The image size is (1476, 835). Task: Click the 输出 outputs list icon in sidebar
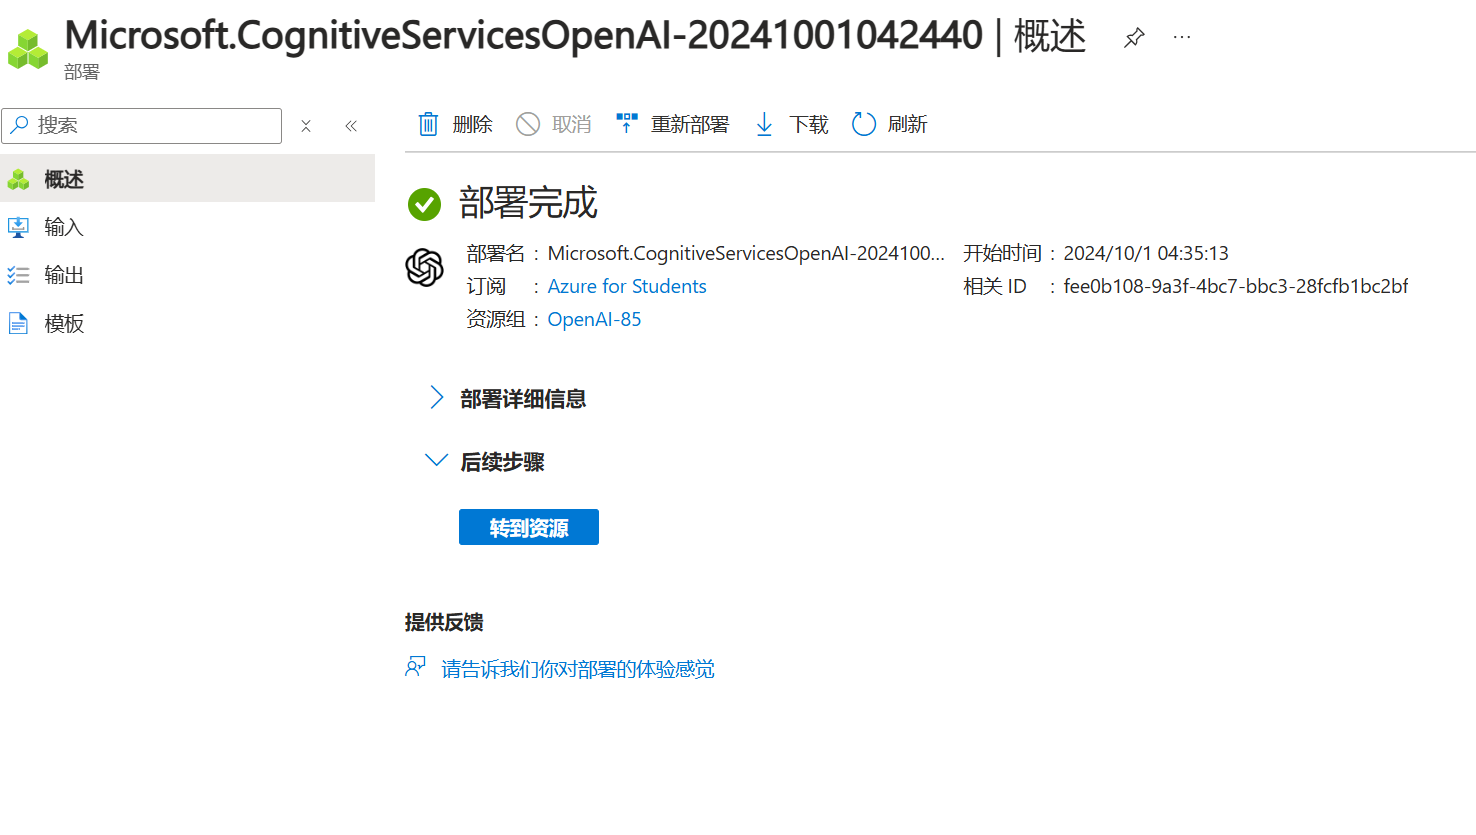(18, 275)
